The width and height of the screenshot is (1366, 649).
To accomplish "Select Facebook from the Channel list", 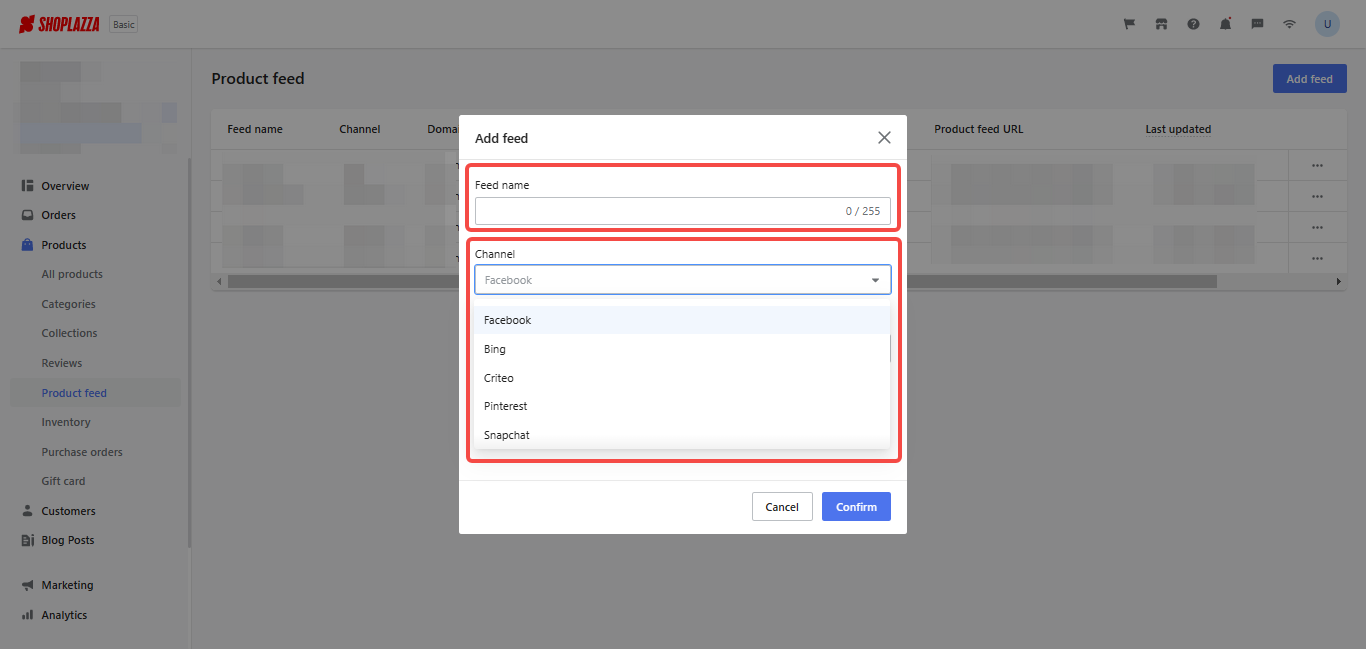I will tap(682, 320).
